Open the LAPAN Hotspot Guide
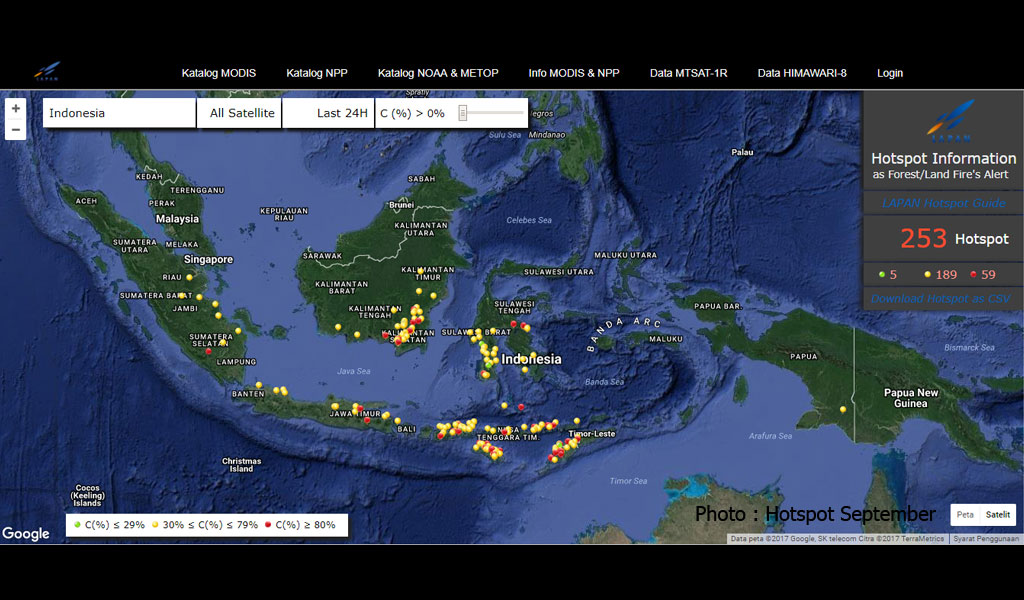Screen dimensions: 1024x600 click(x=941, y=203)
